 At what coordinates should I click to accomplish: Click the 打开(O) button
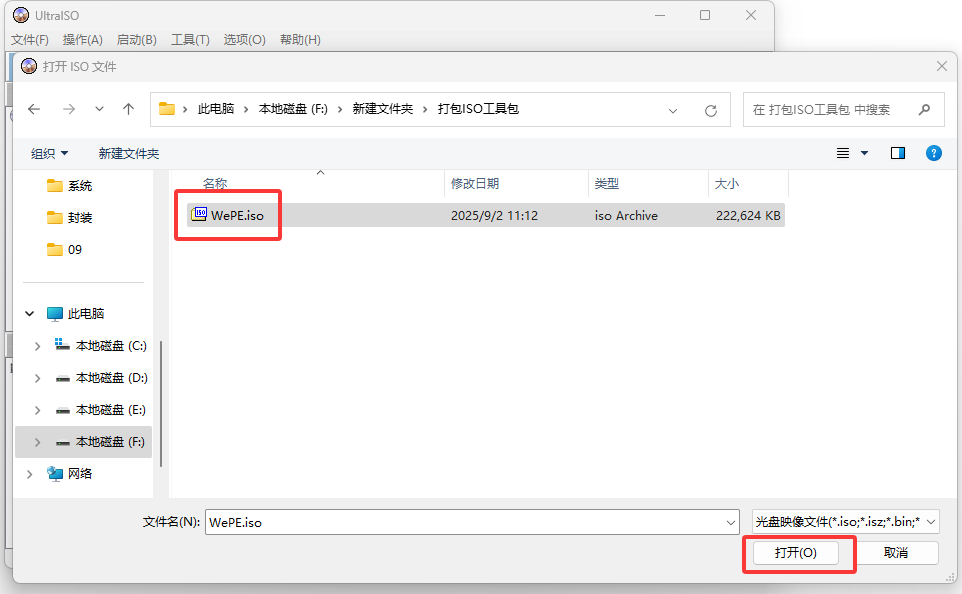pos(798,552)
